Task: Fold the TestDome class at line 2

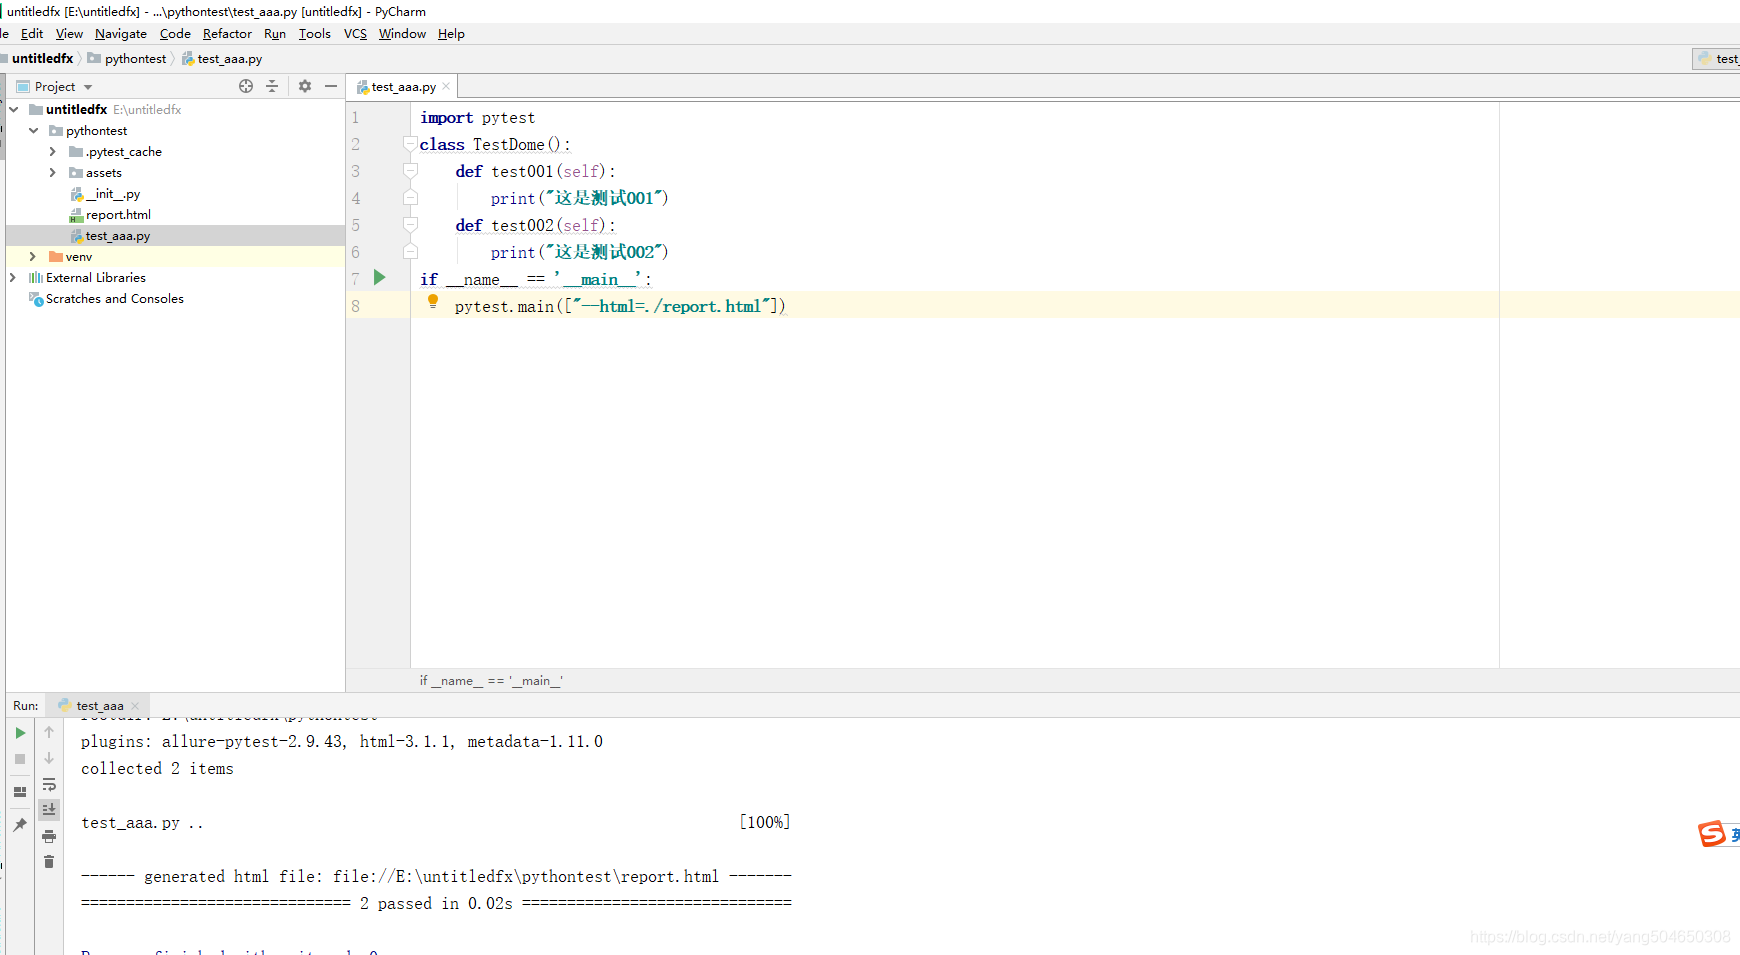Action: 410,144
